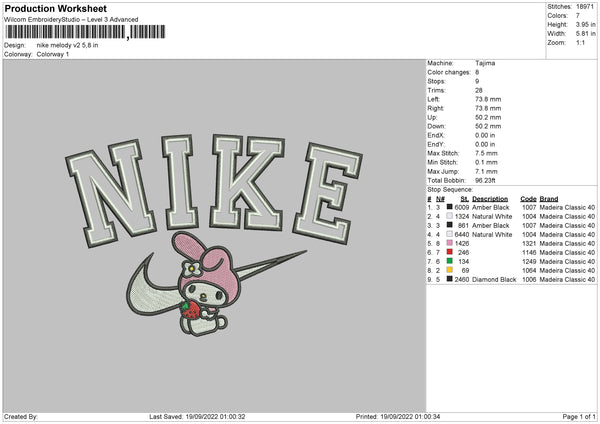Click the white flower on the hood
Viewport: 600px width, 424px height.
coord(190,269)
